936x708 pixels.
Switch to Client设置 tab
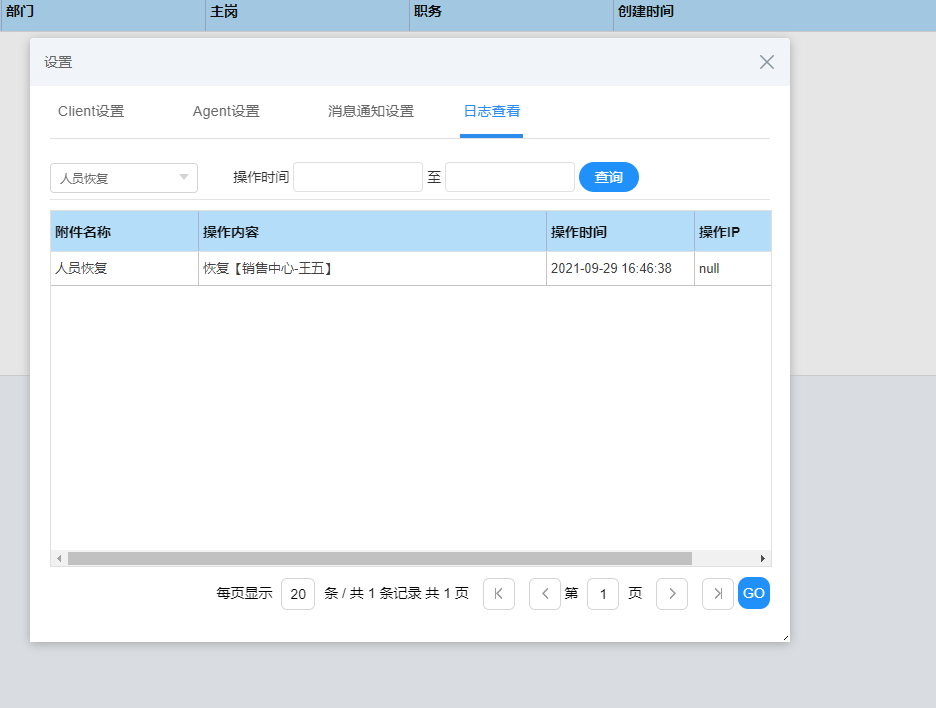point(91,112)
